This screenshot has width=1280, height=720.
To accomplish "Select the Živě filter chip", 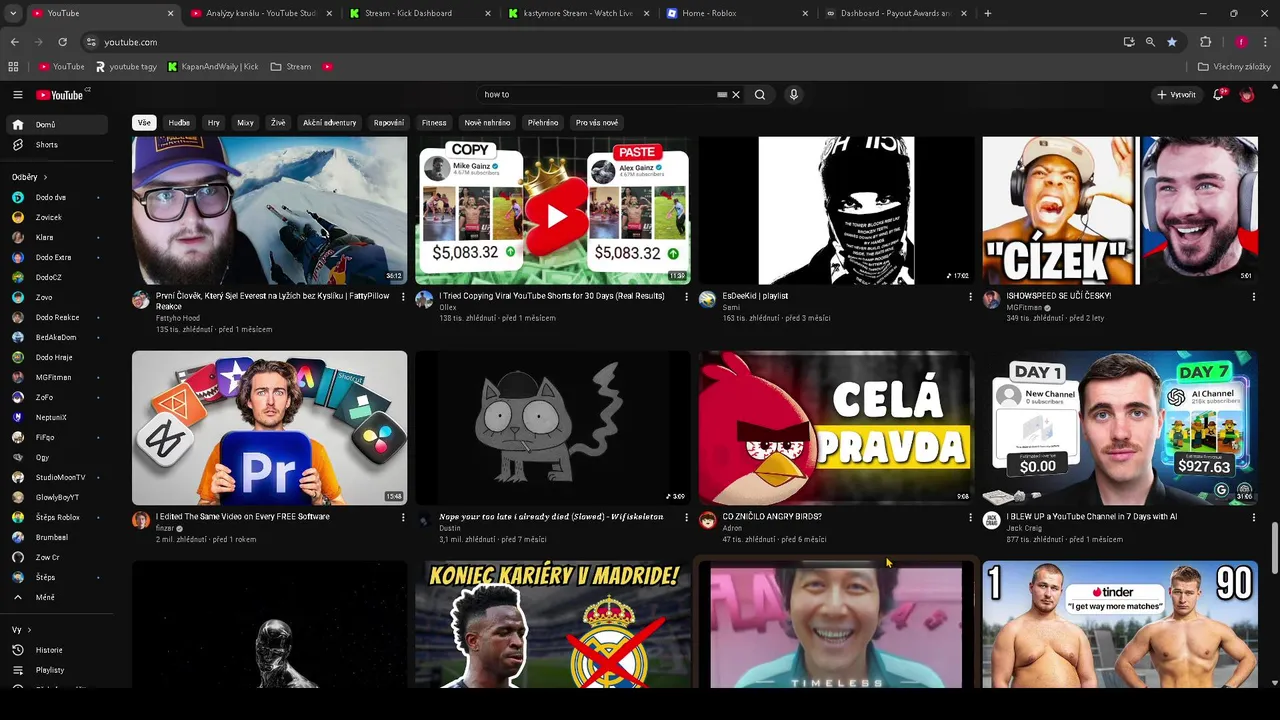I will [278, 123].
